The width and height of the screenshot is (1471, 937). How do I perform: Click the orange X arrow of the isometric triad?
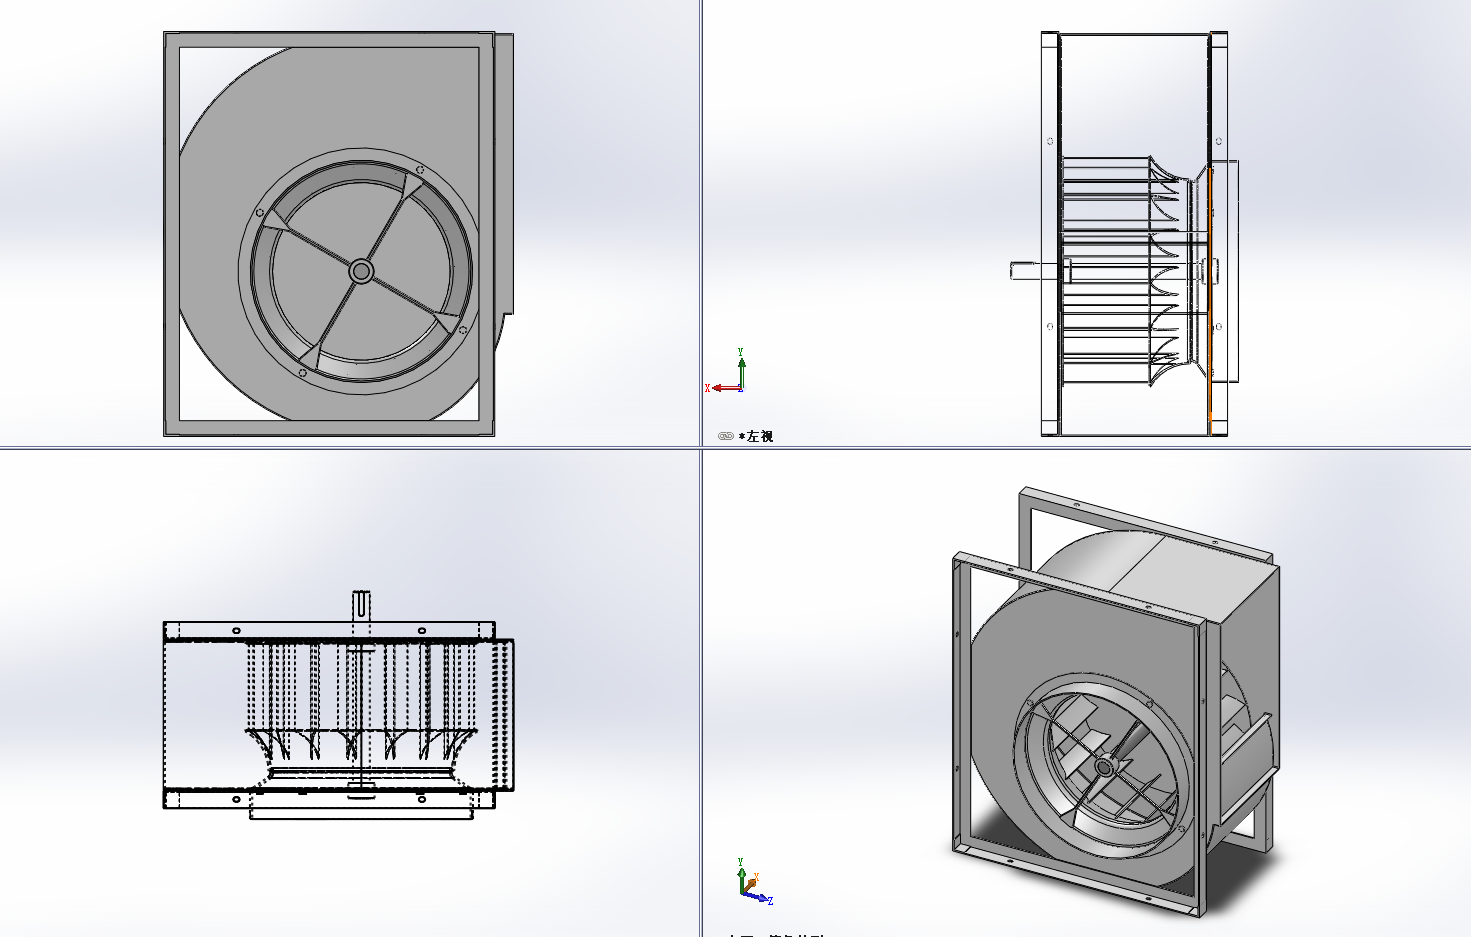point(752,883)
